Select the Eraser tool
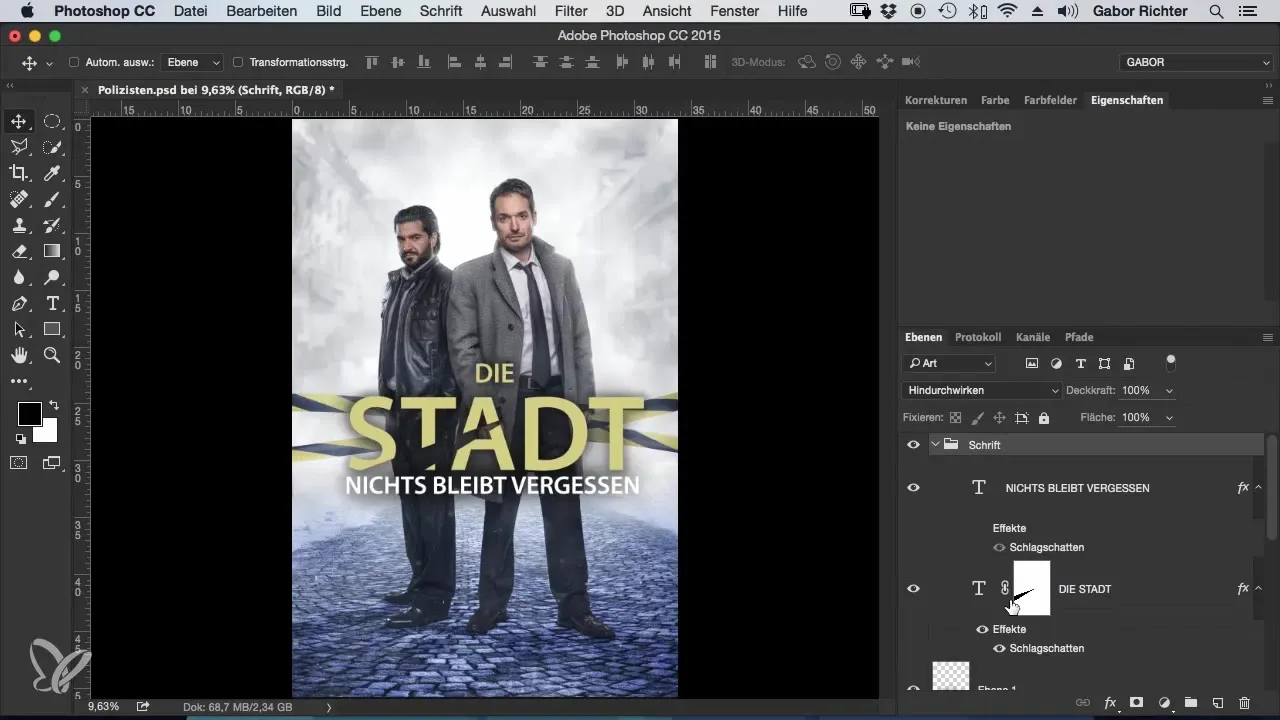 19,251
